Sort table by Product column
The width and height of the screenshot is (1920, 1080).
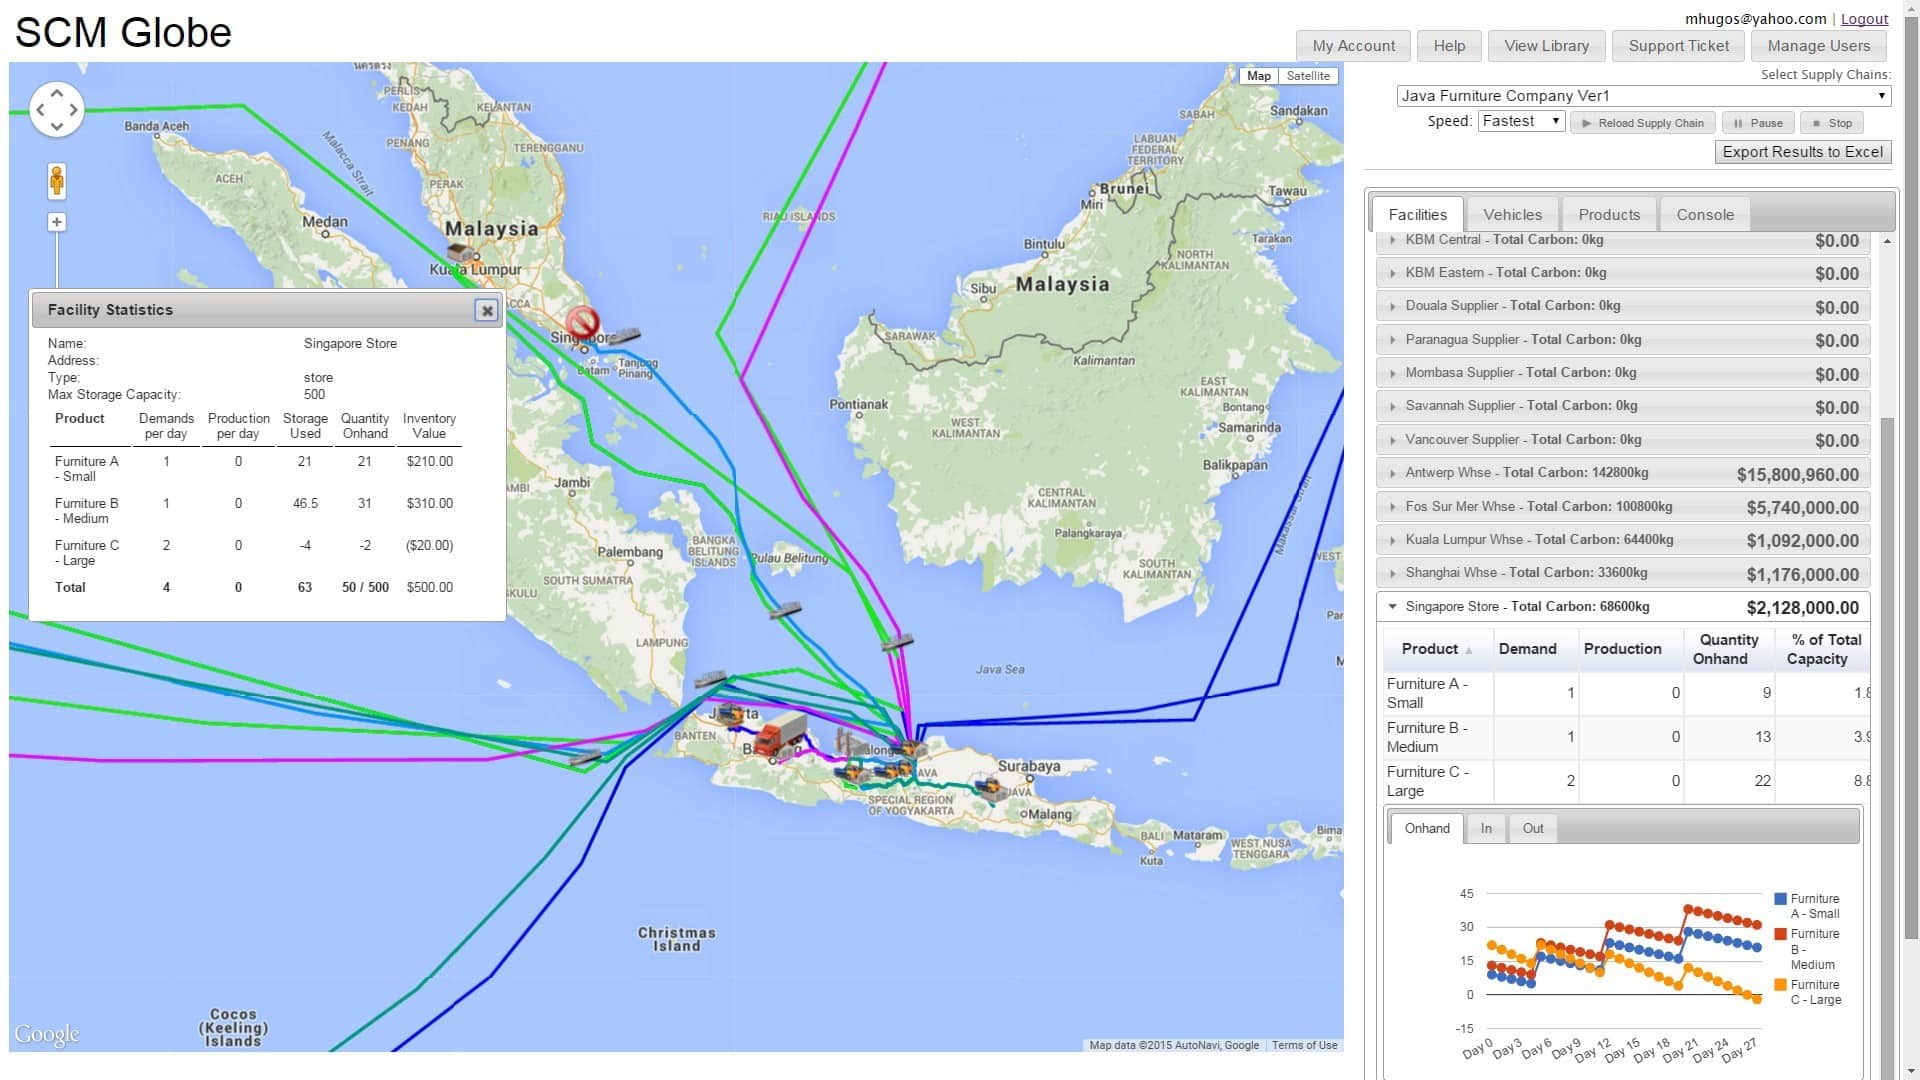(x=1438, y=649)
